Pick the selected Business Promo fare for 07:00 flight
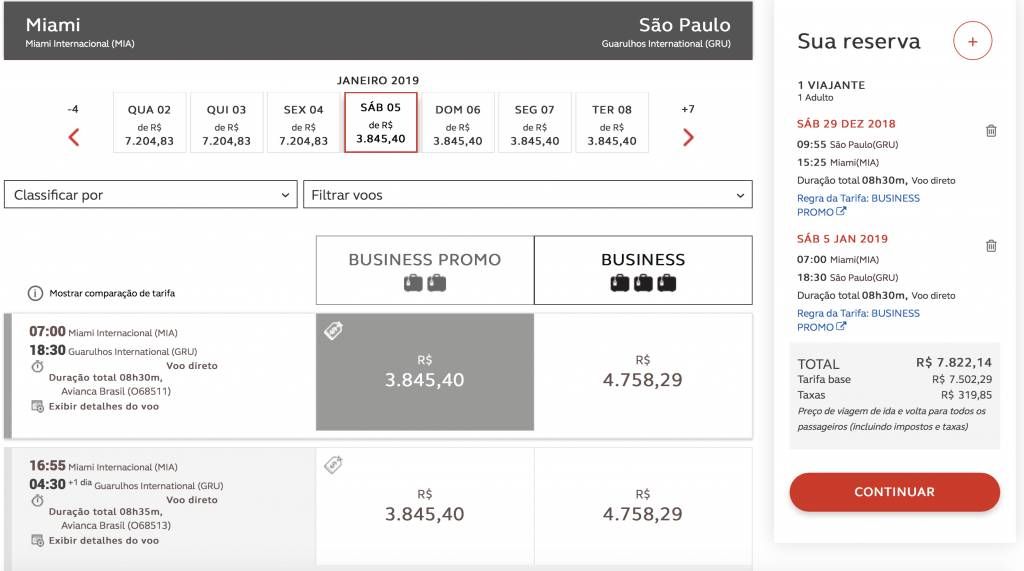Screen dimensions: 1024x571 [424, 372]
